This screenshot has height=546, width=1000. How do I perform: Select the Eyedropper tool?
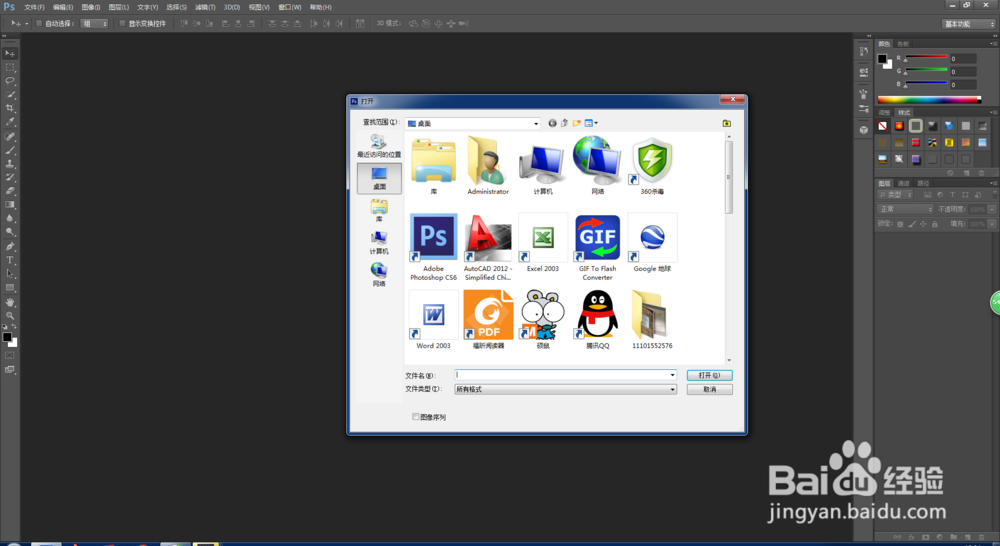point(10,122)
